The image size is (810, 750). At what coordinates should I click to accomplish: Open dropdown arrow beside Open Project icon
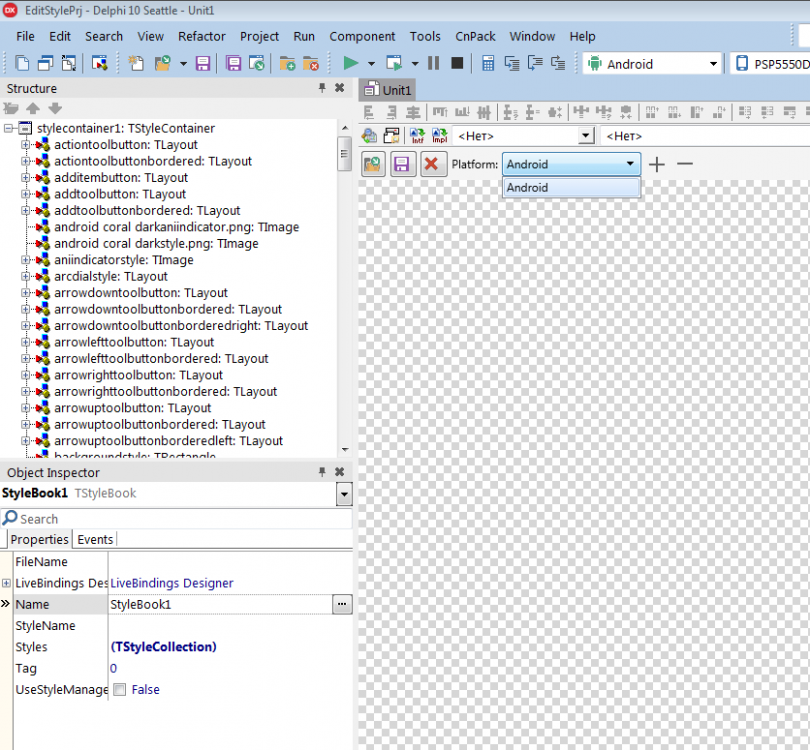coord(183,64)
